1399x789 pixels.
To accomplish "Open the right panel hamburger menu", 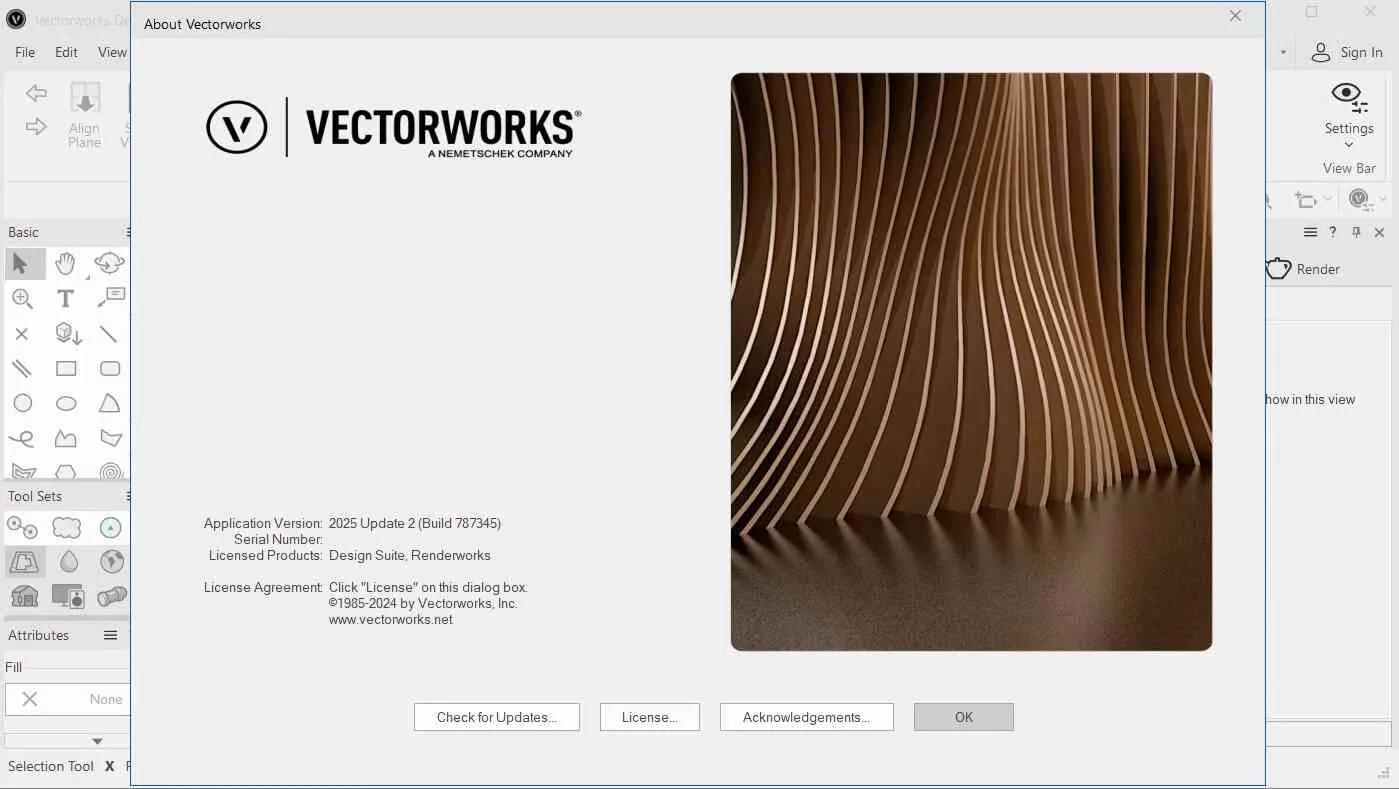I will click(x=1310, y=232).
